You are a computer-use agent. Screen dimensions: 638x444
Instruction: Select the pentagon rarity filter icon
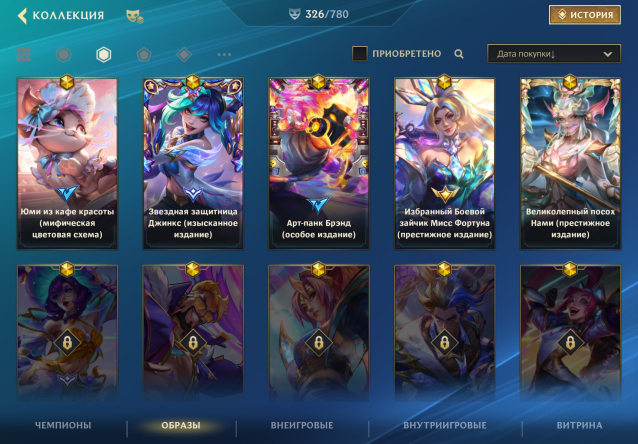(144, 54)
